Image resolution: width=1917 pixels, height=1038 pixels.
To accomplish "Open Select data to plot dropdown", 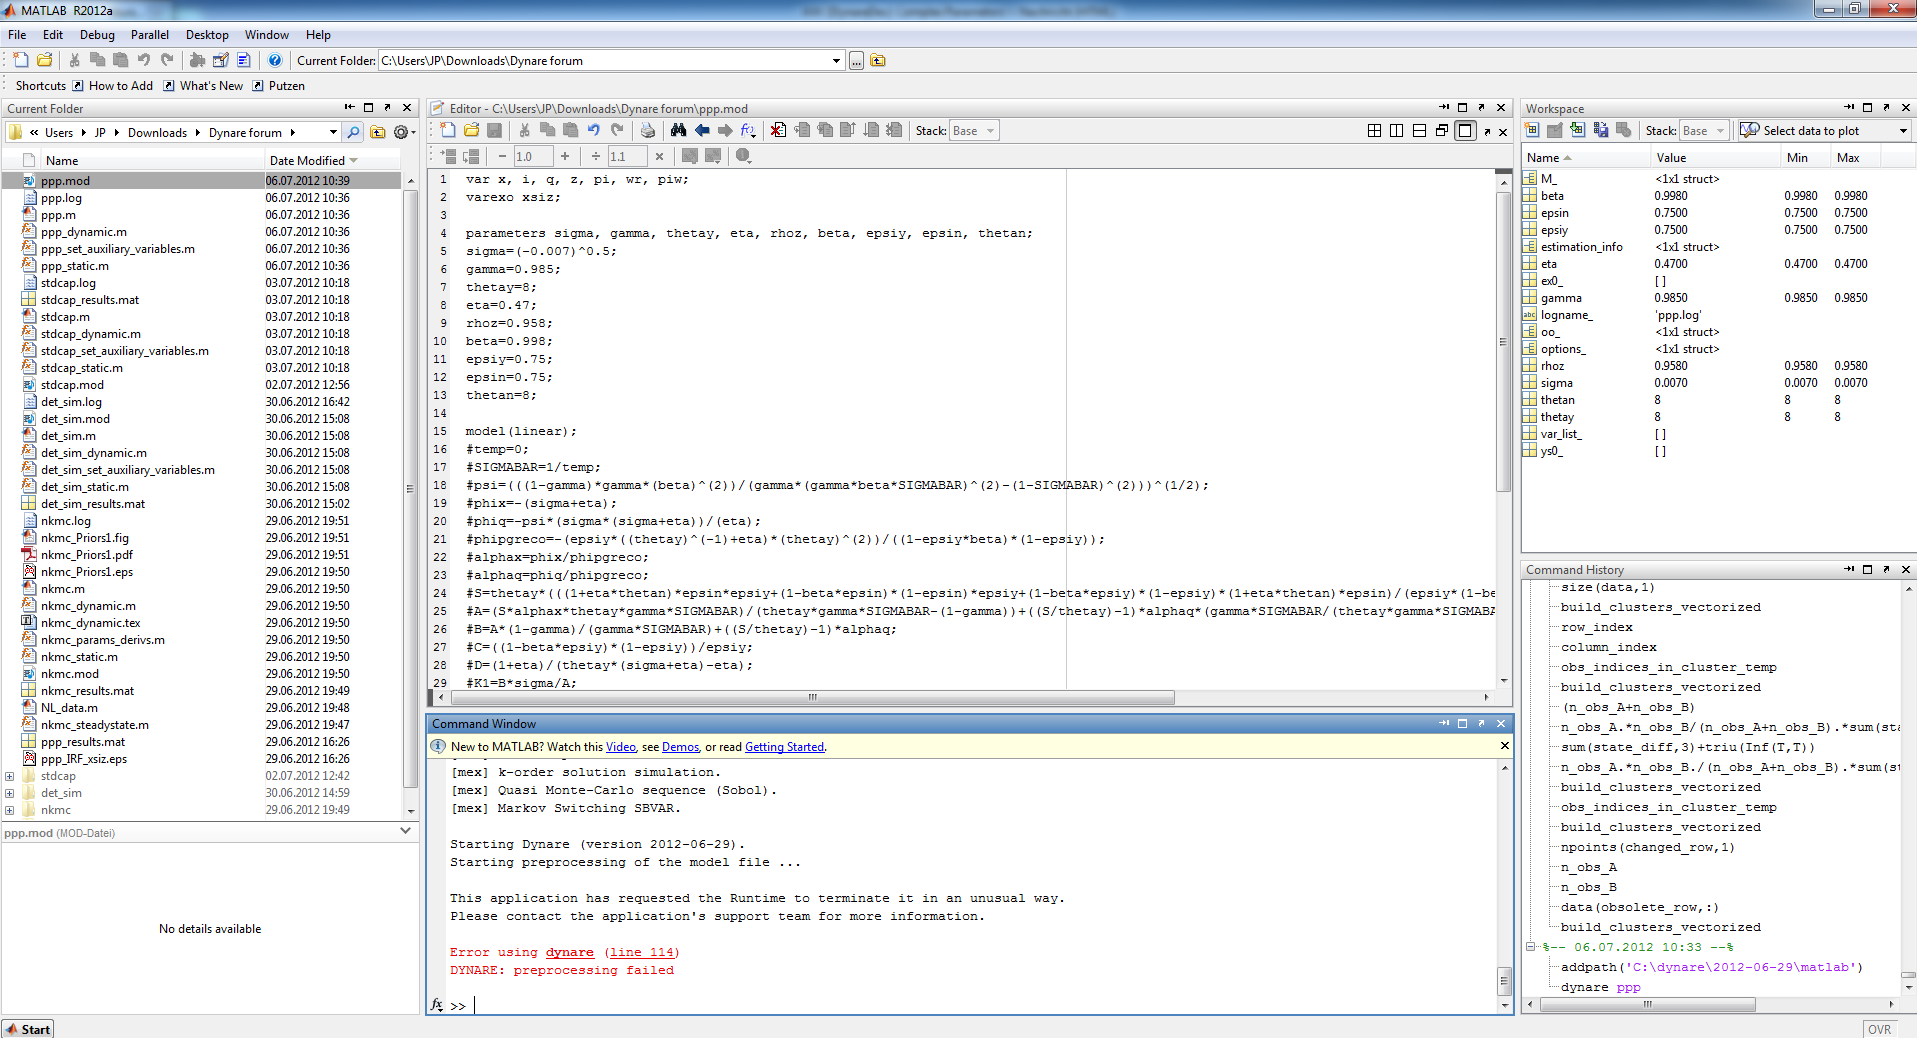I will click(x=1824, y=131).
